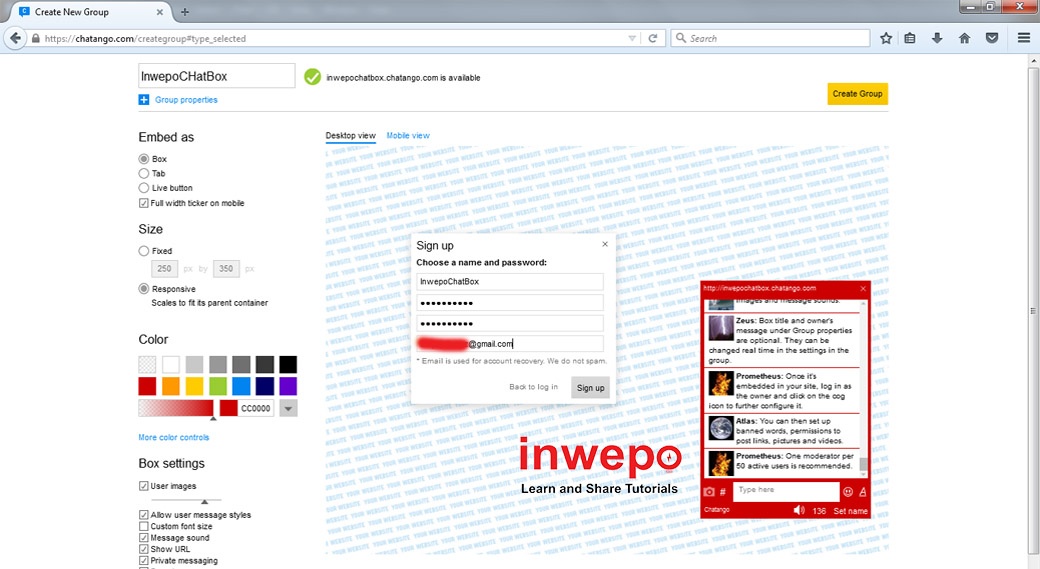The width and height of the screenshot is (1040, 569).
Task: Close the Sign up dialog
Action: [x=605, y=244]
